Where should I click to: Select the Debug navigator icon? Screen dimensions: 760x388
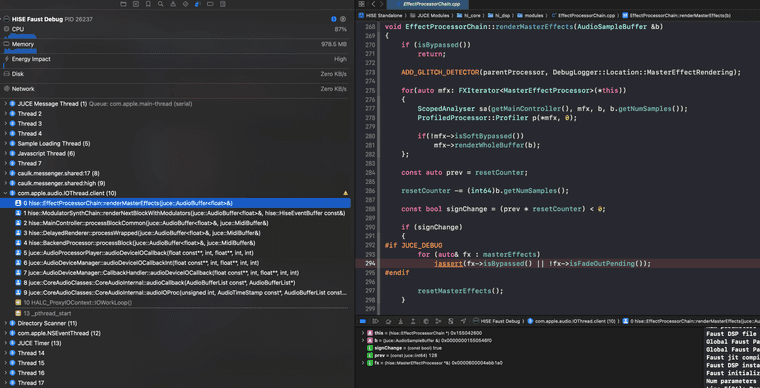click(x=198, y=4)
